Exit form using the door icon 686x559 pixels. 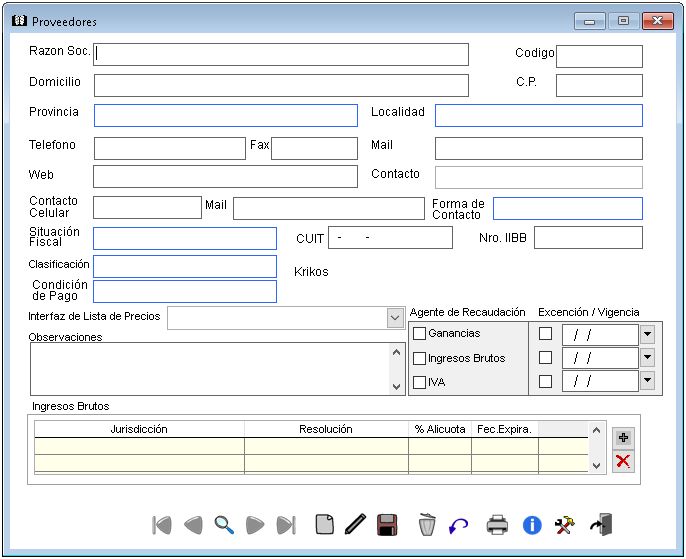(x=600, y=524)
